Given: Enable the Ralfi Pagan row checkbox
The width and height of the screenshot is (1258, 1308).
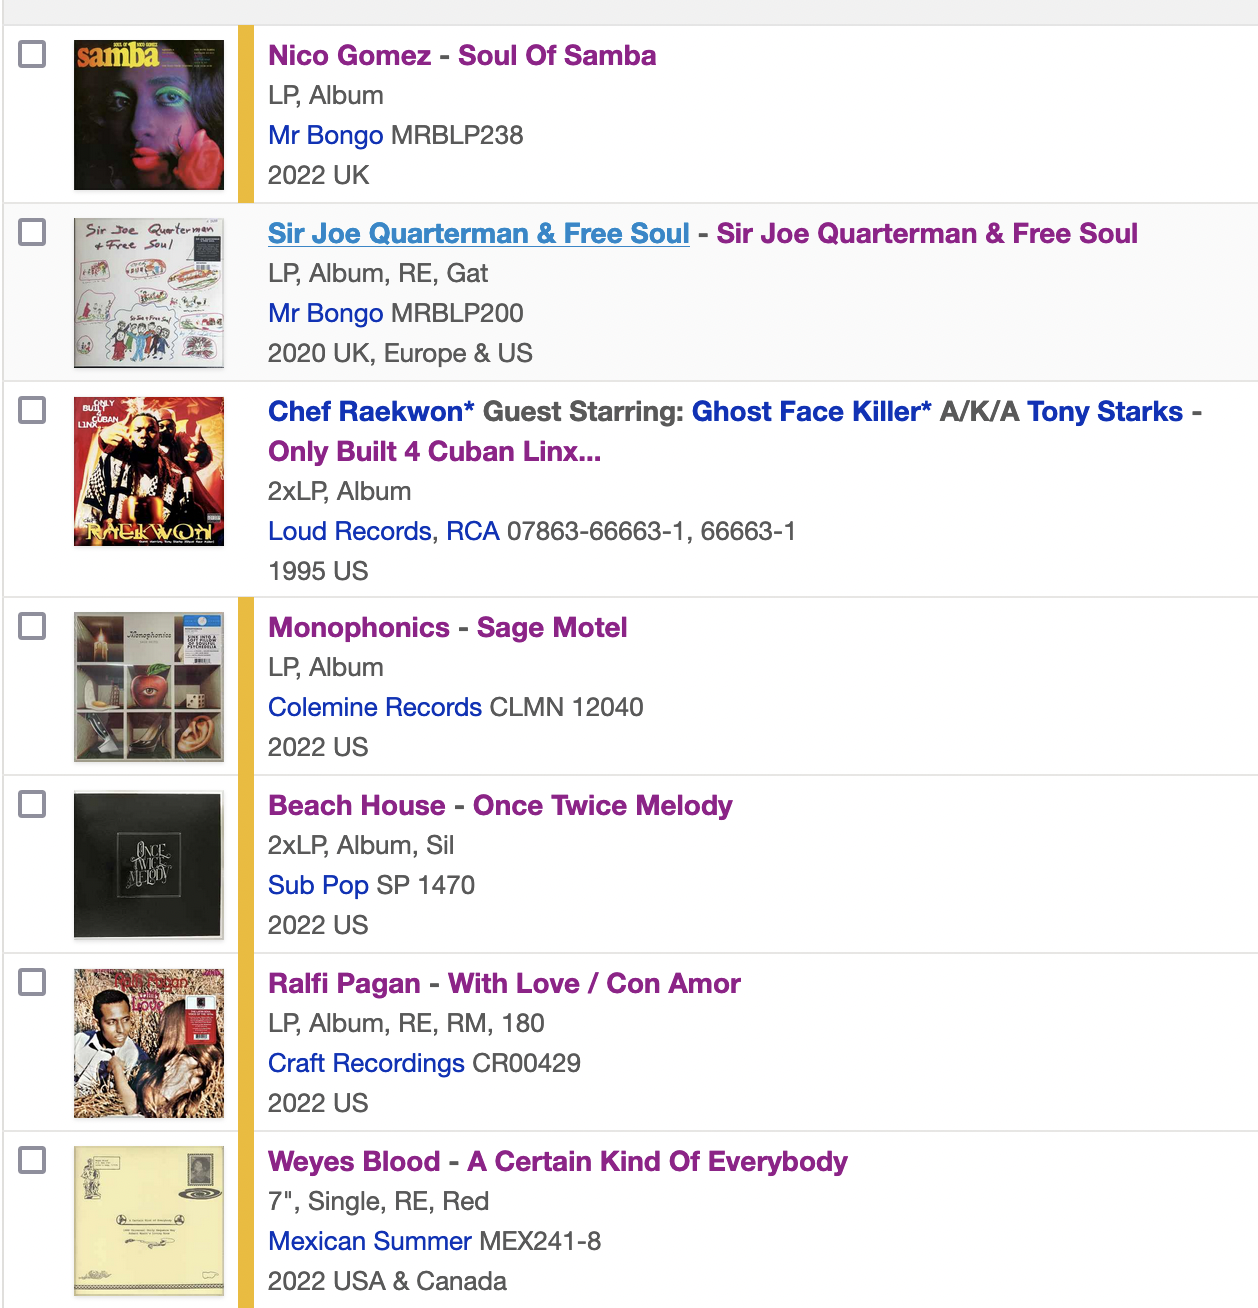Looking at the screenshot, I should click(x=33, y=982).
